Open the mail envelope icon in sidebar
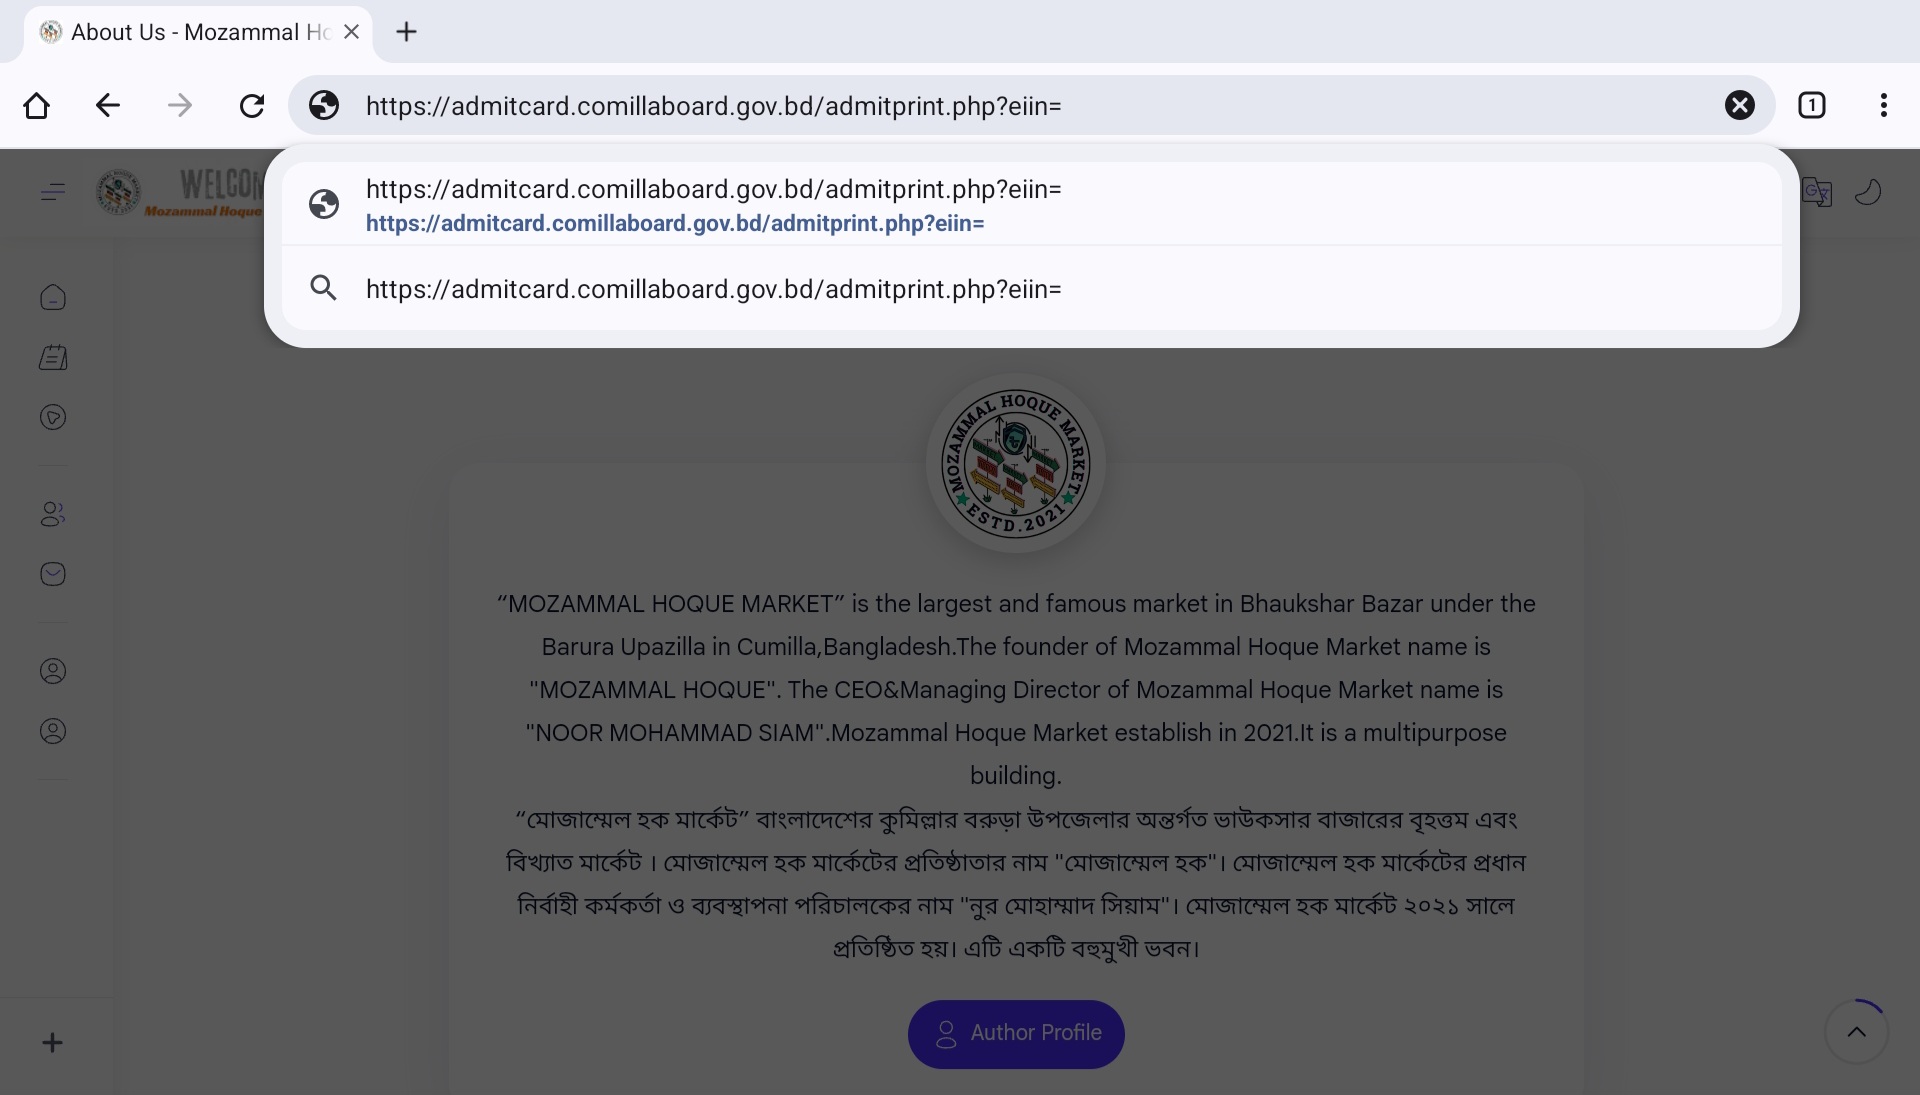This screenshot has width=1920, height=1095. 53,574
